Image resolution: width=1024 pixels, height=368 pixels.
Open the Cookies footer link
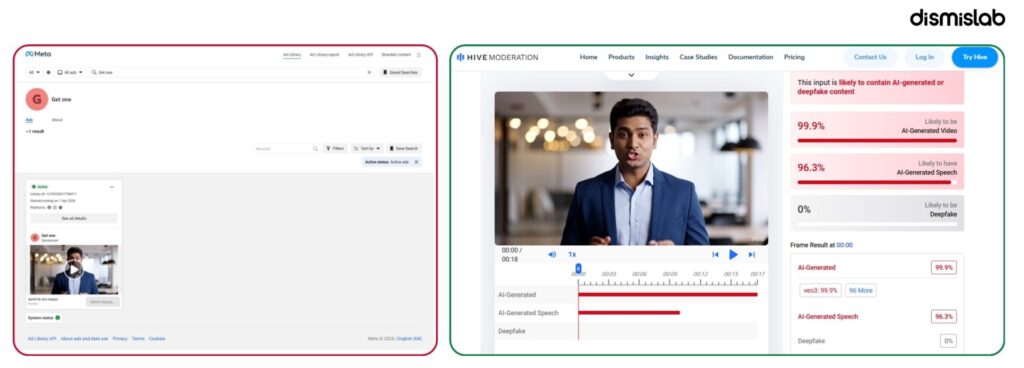coord(157,339)
